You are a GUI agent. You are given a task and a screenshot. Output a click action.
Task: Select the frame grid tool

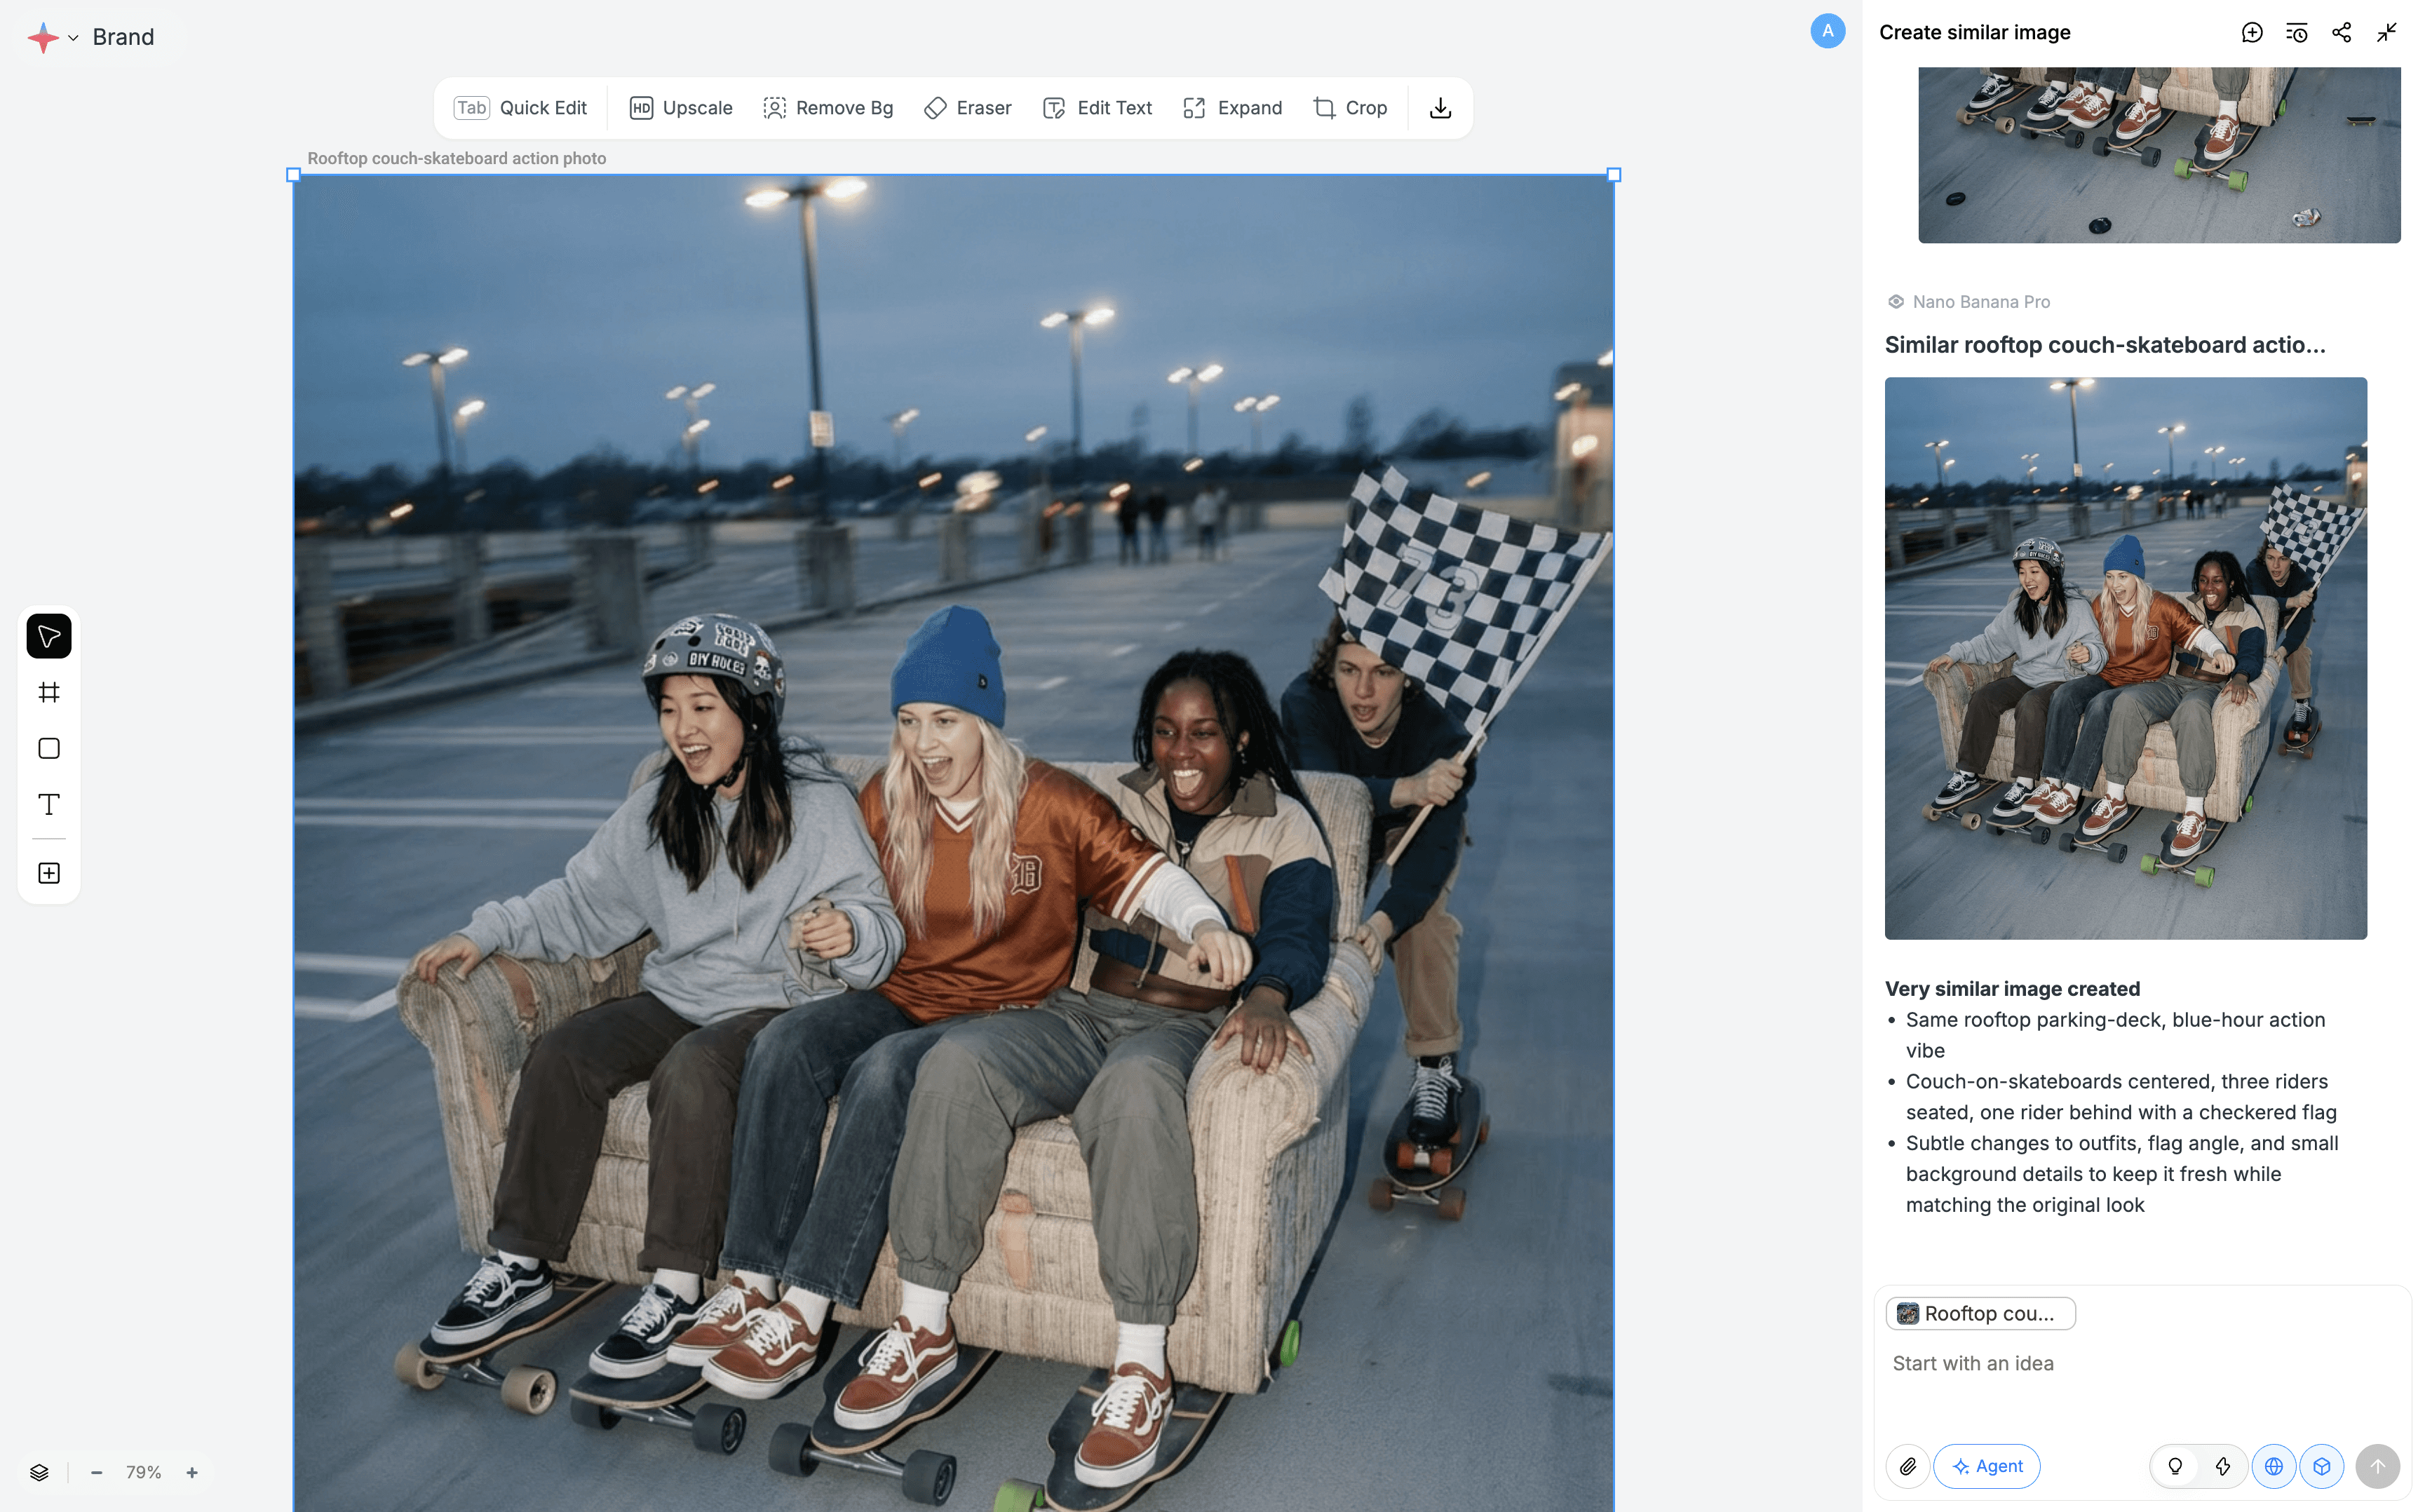coord(48,692)
